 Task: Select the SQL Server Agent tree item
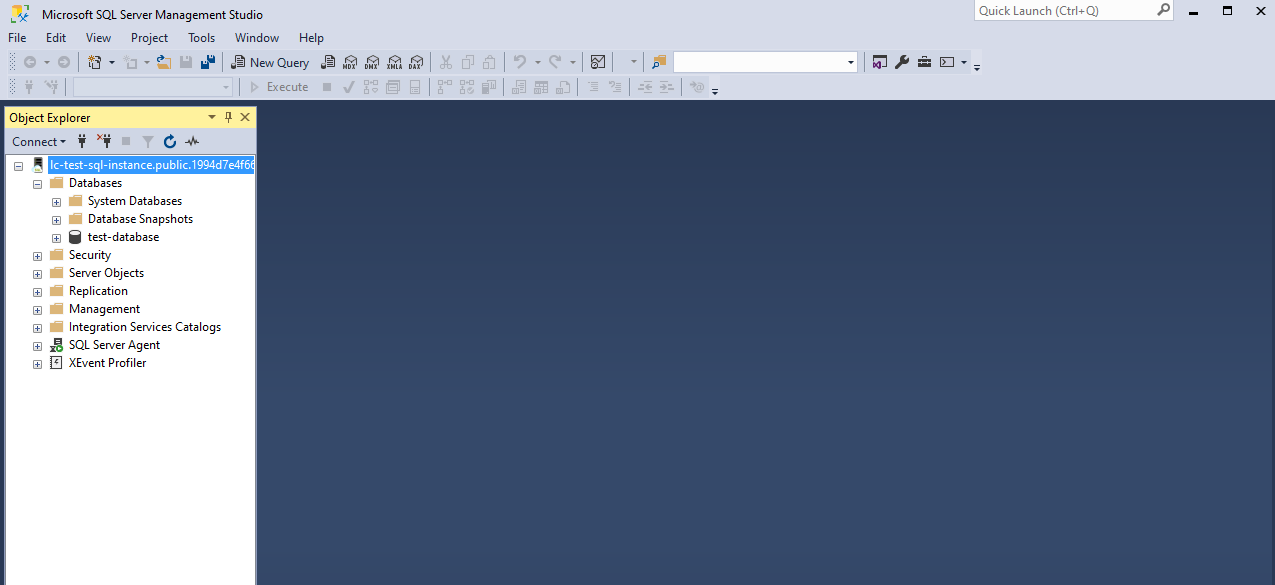pyautogui.click(x=114, y=345)
